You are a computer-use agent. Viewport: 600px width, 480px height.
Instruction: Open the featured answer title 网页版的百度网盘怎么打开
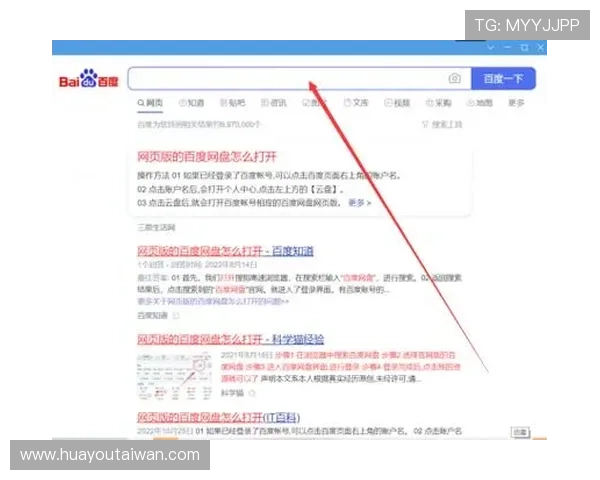pos(207,157)
